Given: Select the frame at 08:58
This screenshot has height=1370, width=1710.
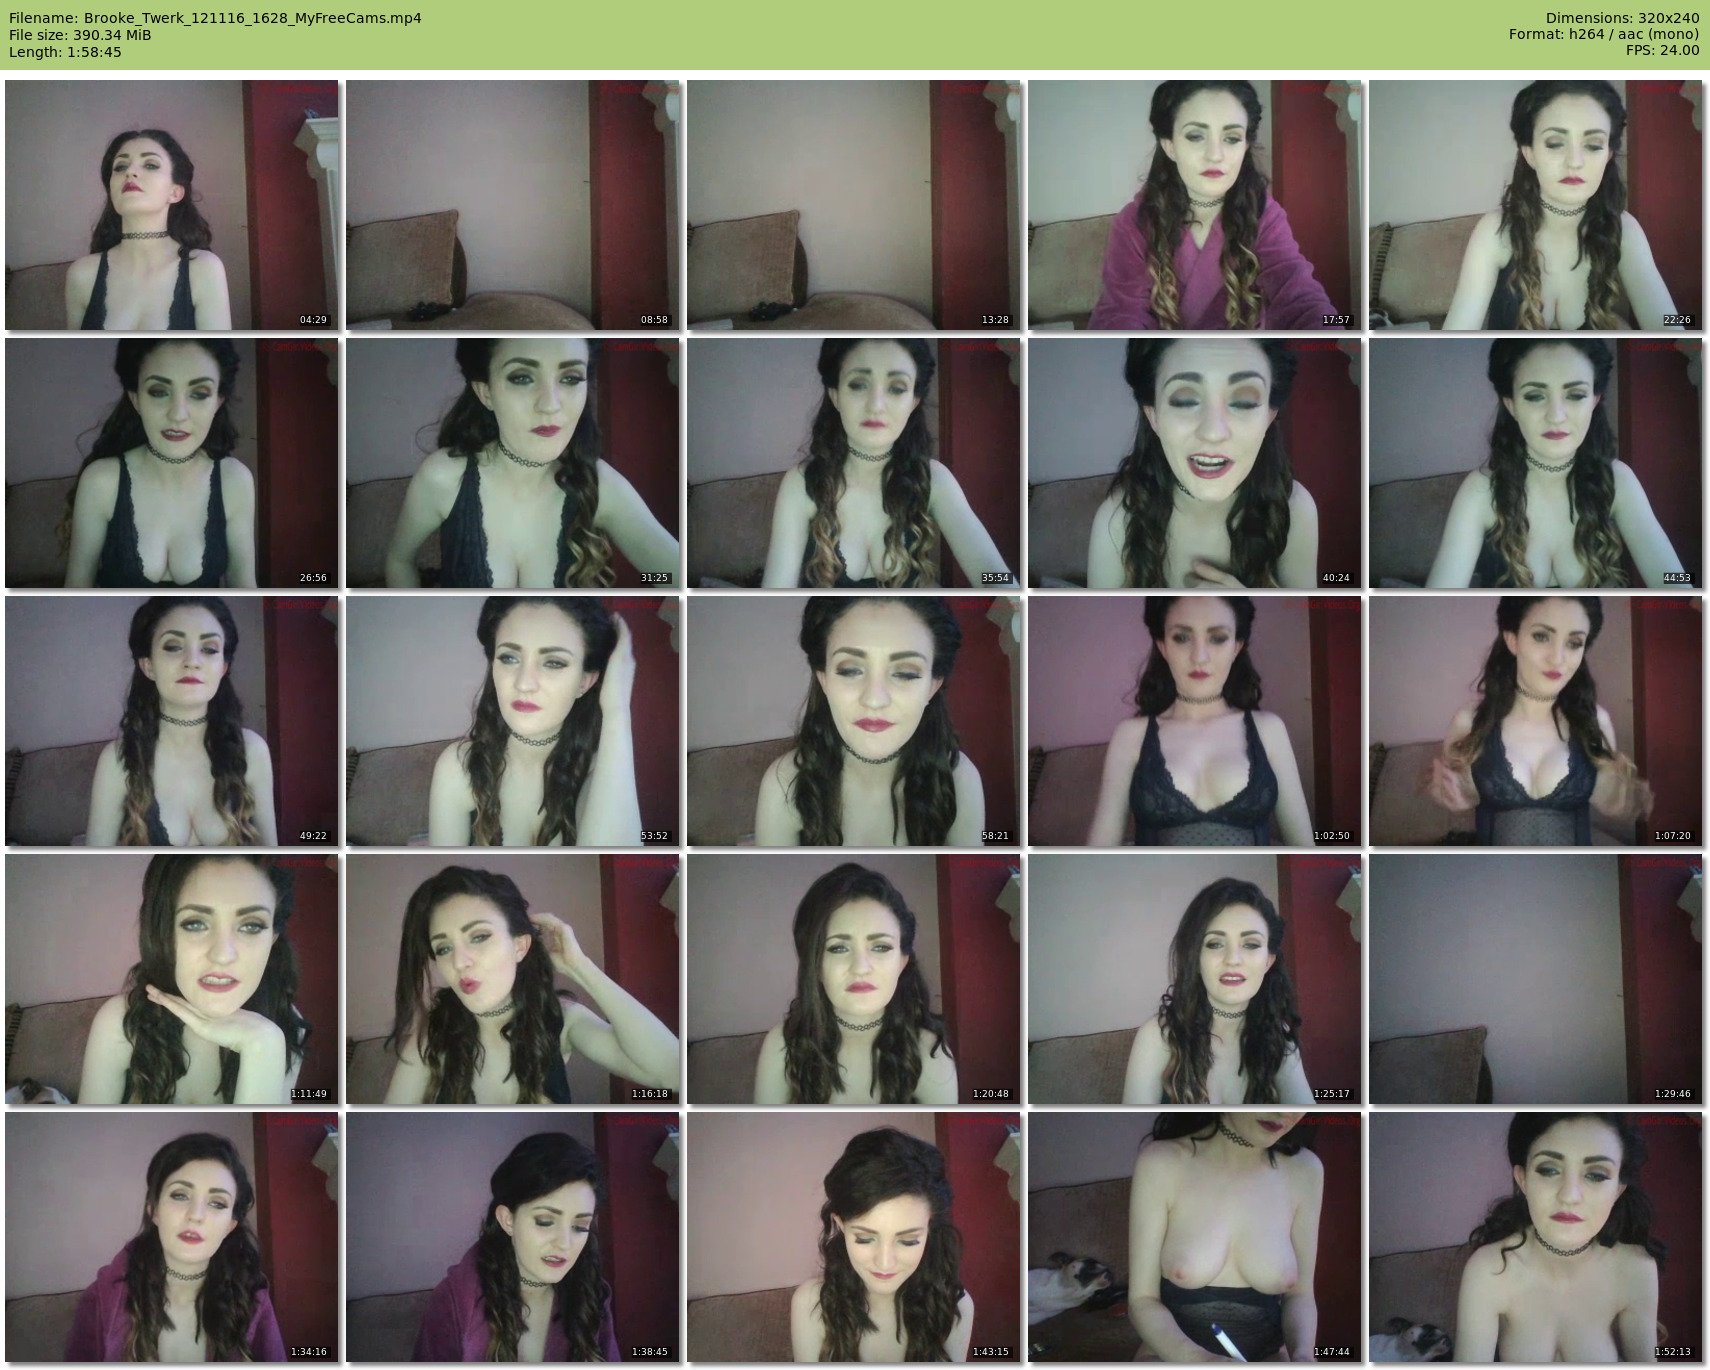Looking at the screenshot, I should click(x=513, y=205).
